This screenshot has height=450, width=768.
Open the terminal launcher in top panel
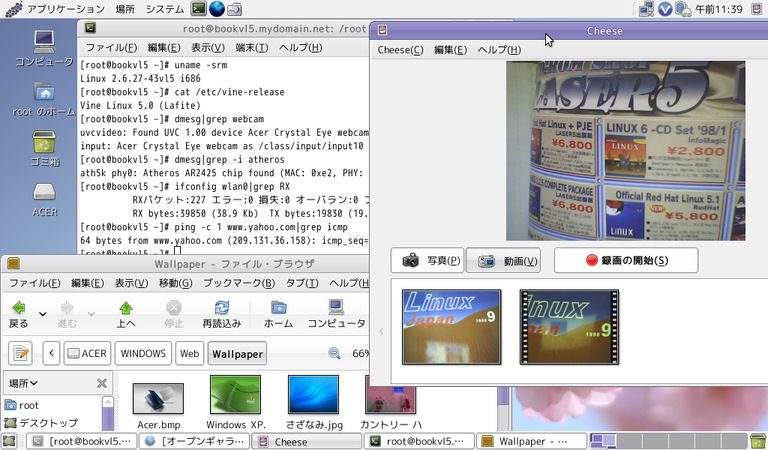click(198, 8)
